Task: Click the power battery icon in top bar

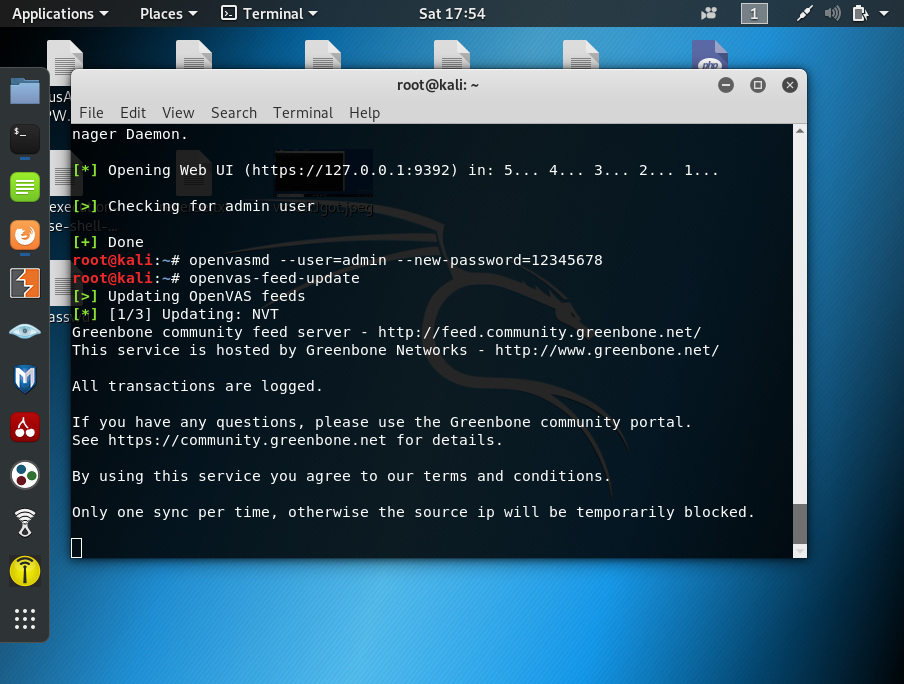Action: (860, 13)
